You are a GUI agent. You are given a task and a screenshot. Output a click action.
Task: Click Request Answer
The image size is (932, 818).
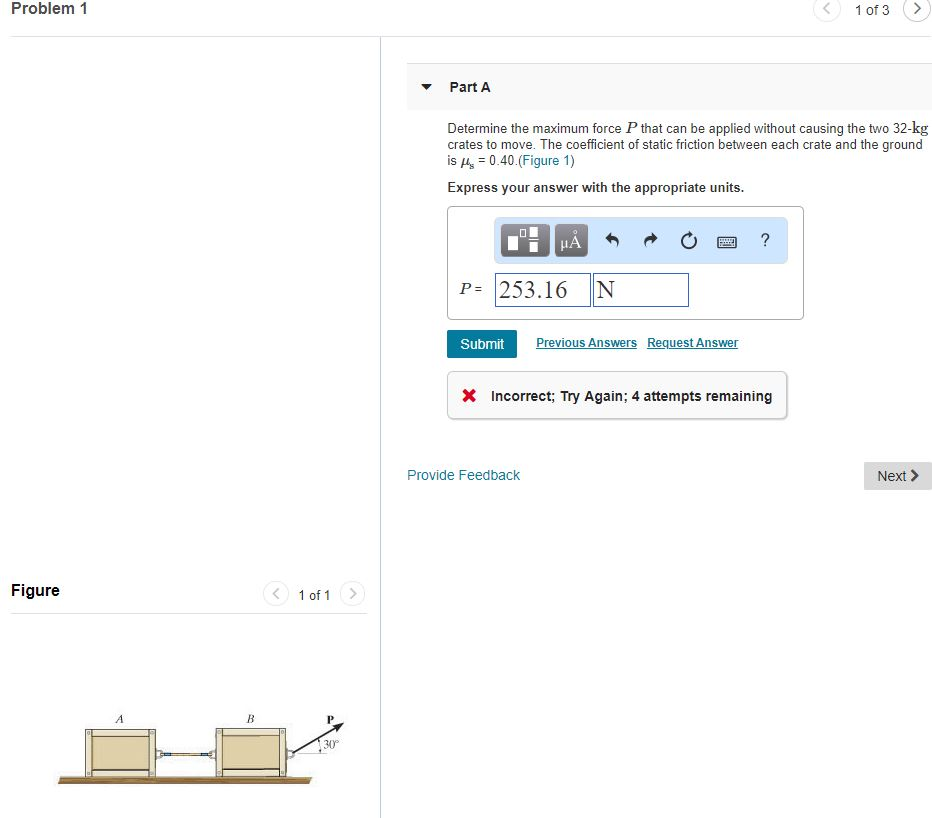point(692,342)
